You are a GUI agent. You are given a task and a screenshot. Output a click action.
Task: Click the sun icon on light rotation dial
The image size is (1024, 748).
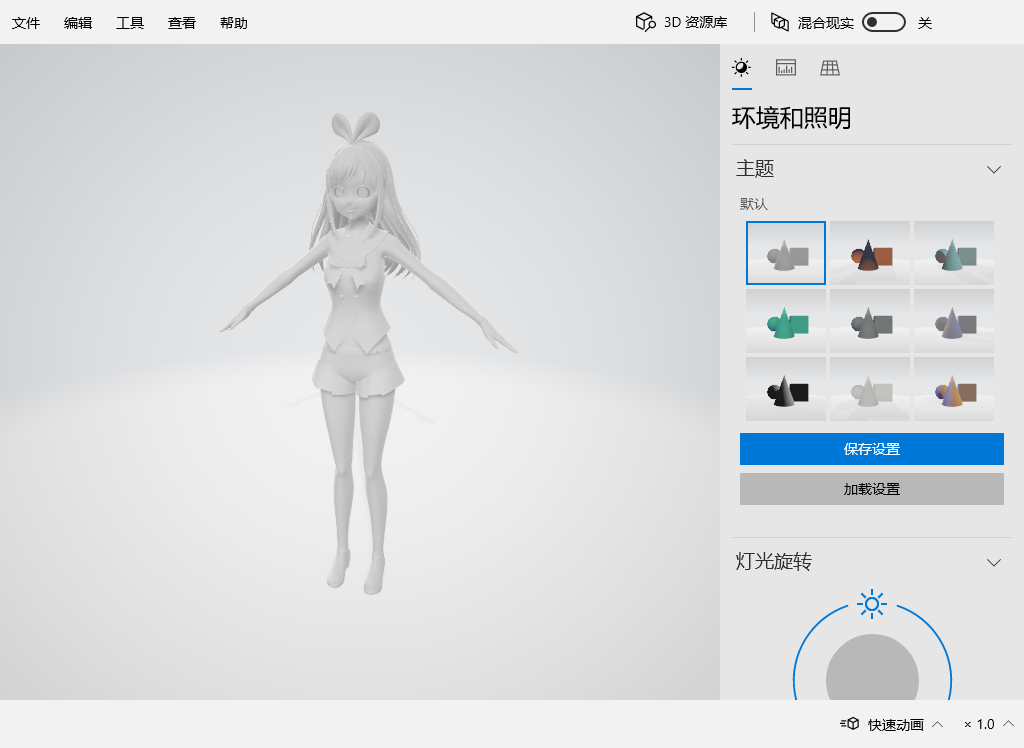(x=872, y=604)
